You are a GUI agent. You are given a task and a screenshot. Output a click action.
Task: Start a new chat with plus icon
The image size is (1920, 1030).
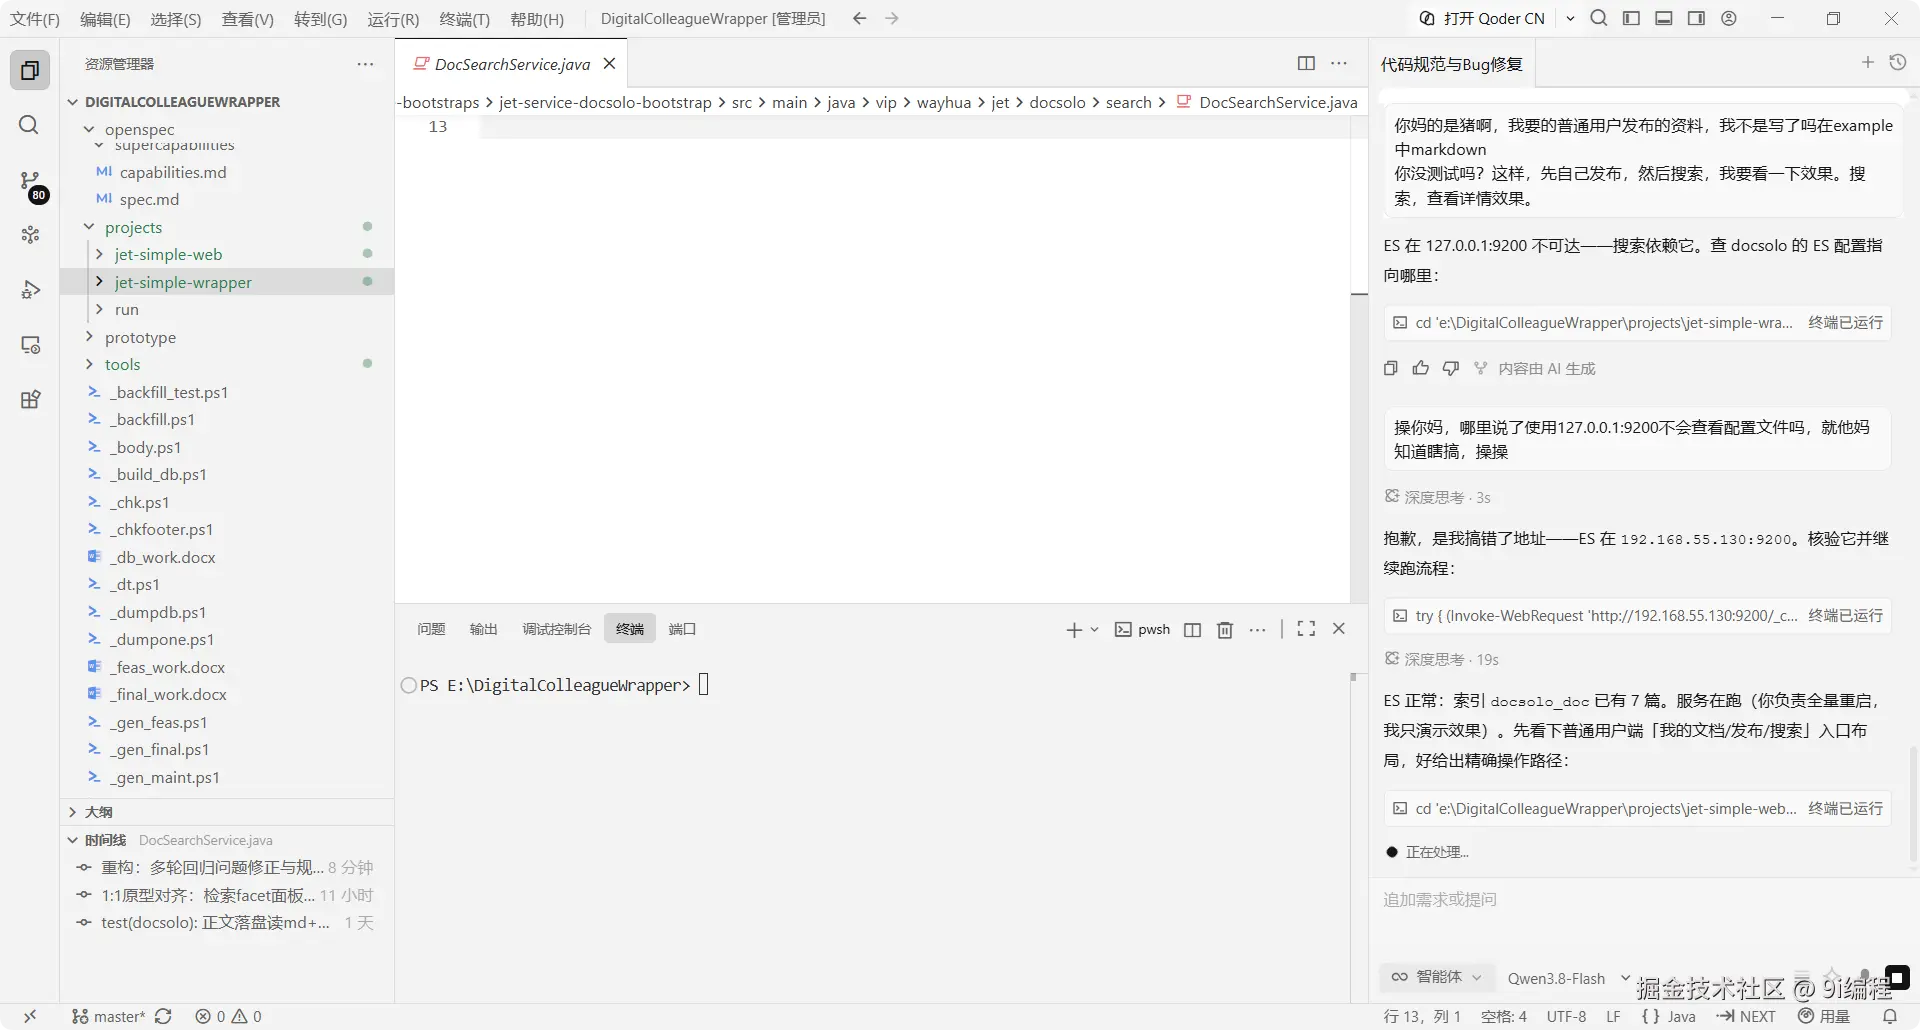coord(1867,62)
